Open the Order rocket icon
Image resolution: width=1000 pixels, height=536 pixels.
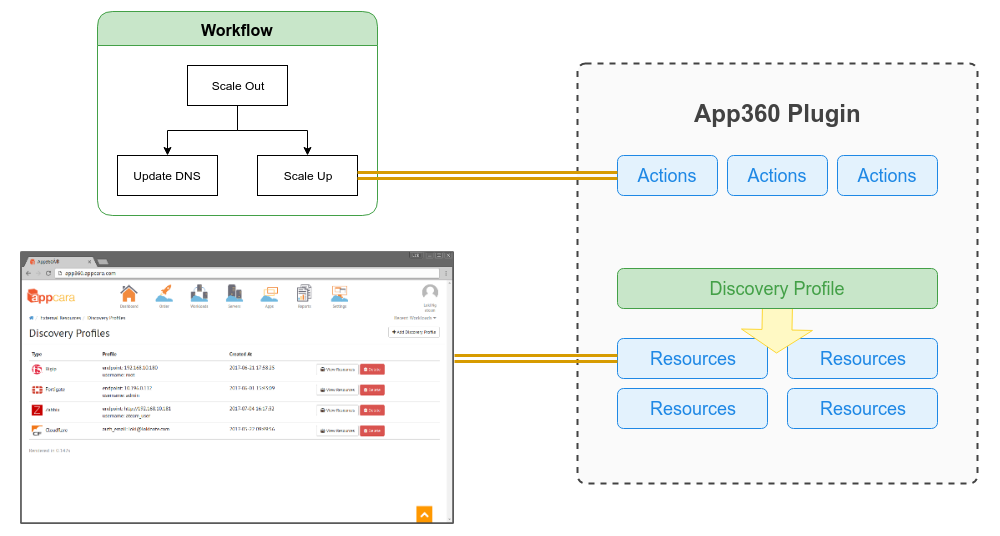pos(164,294)
